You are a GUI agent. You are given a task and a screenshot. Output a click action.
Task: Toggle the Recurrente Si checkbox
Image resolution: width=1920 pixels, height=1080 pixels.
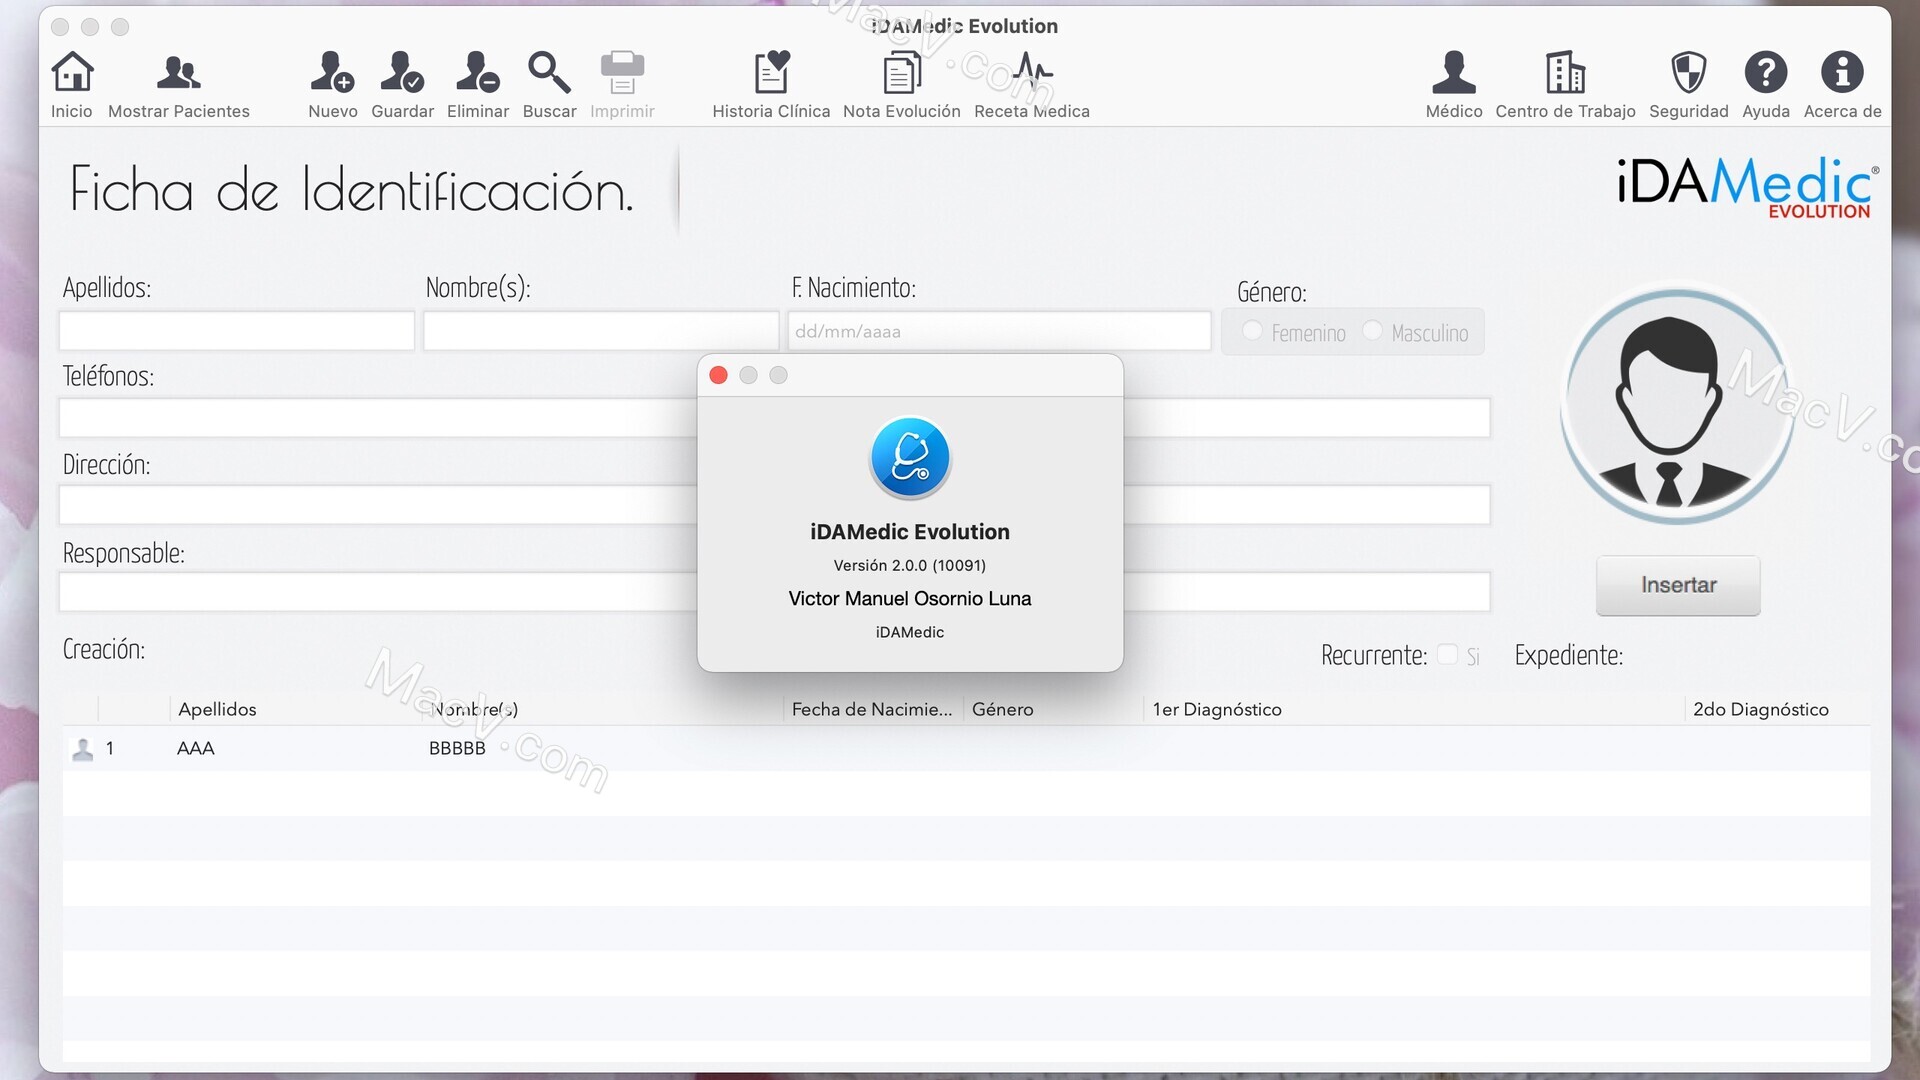click(x=1447, y=654)
